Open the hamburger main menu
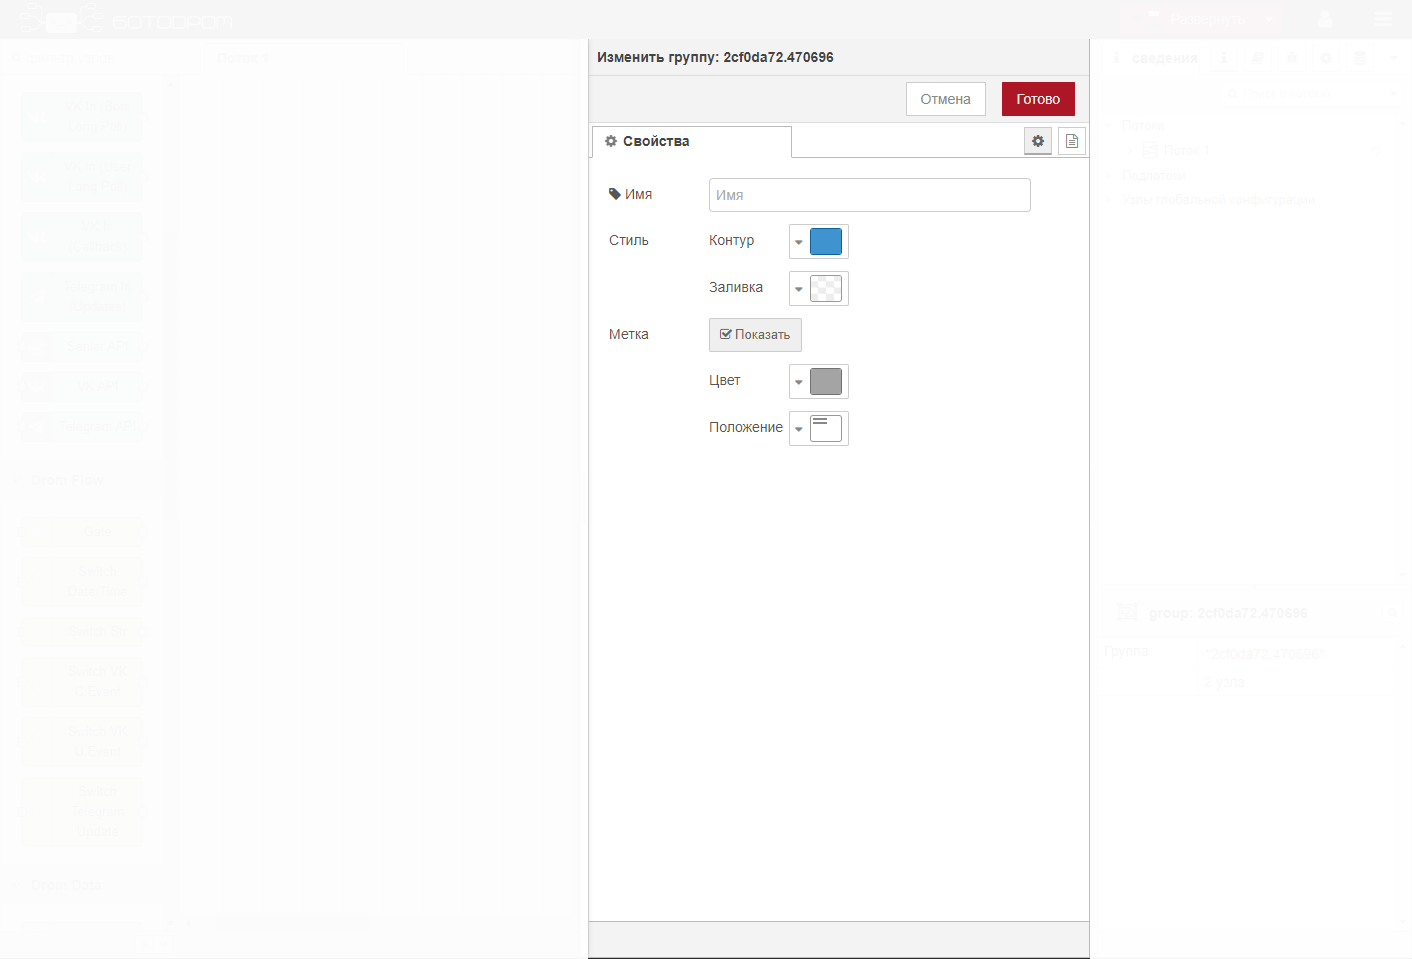The image size is (1412, 959). (1383, 19)
